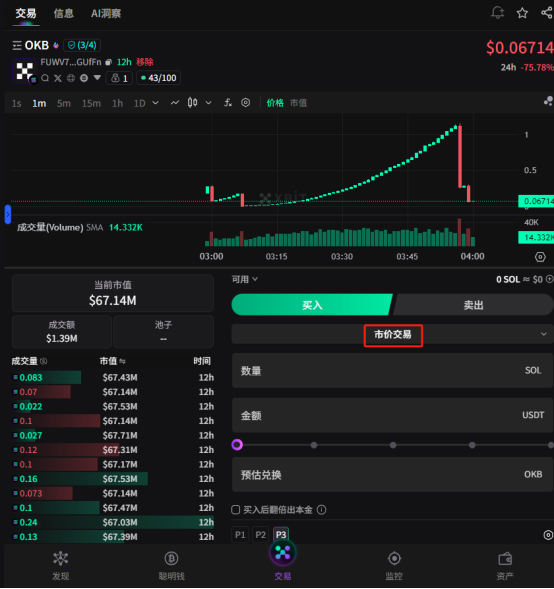554x589 pixels.
Task: Click the 移除 (remove) link
Action: point(145,62)
